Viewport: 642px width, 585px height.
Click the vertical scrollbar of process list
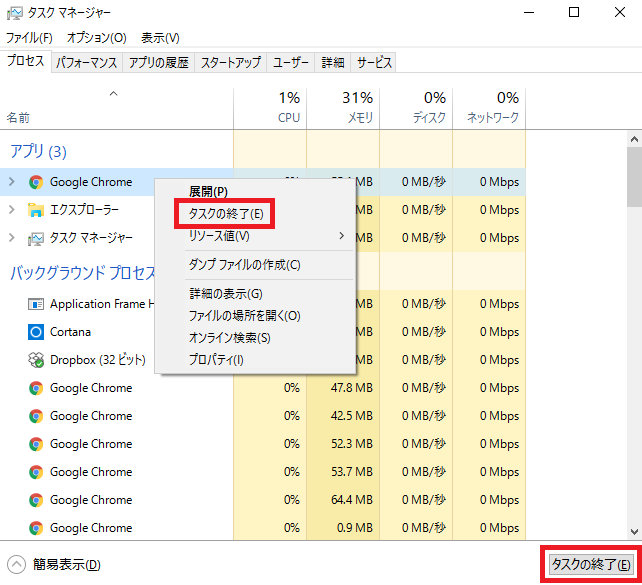(634, 300)
